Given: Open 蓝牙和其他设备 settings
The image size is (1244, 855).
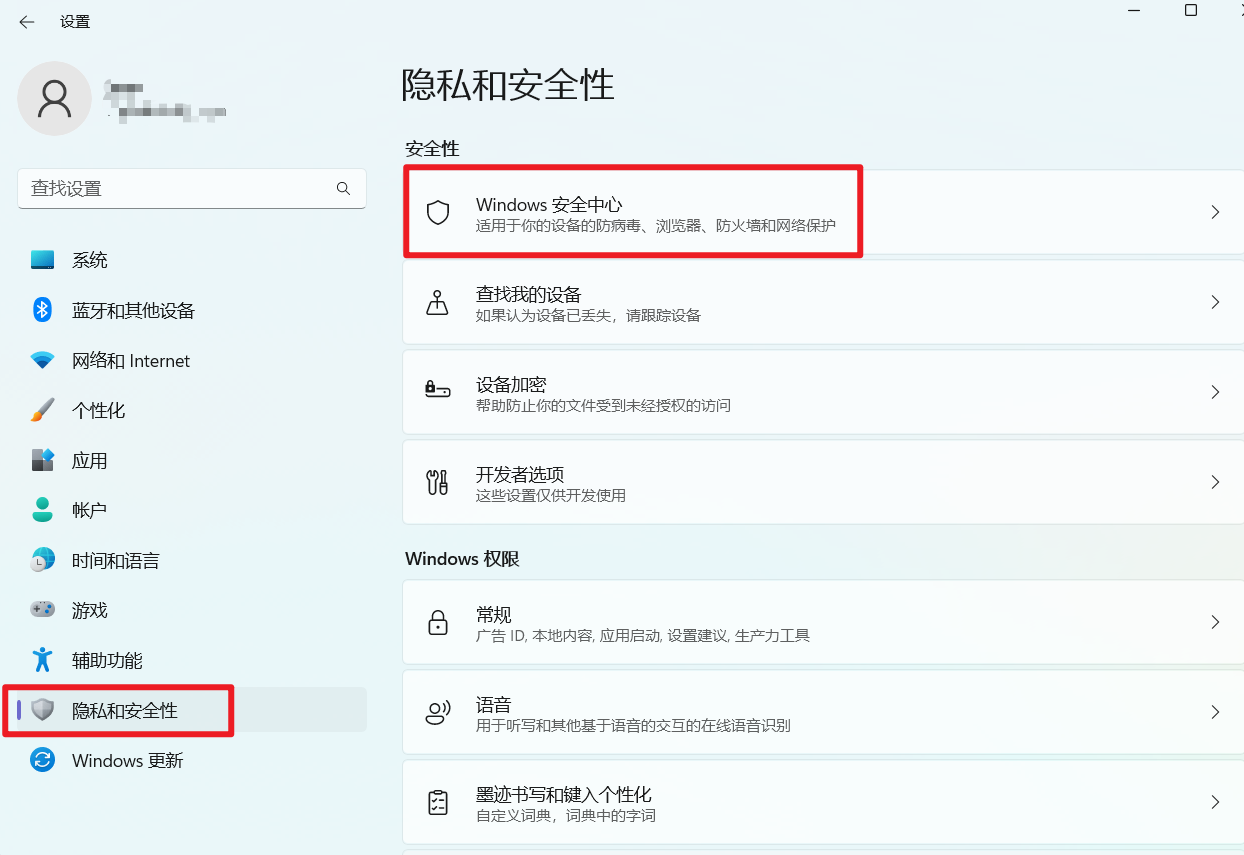Looking at the screenshot, I should (x=42, y=310).
